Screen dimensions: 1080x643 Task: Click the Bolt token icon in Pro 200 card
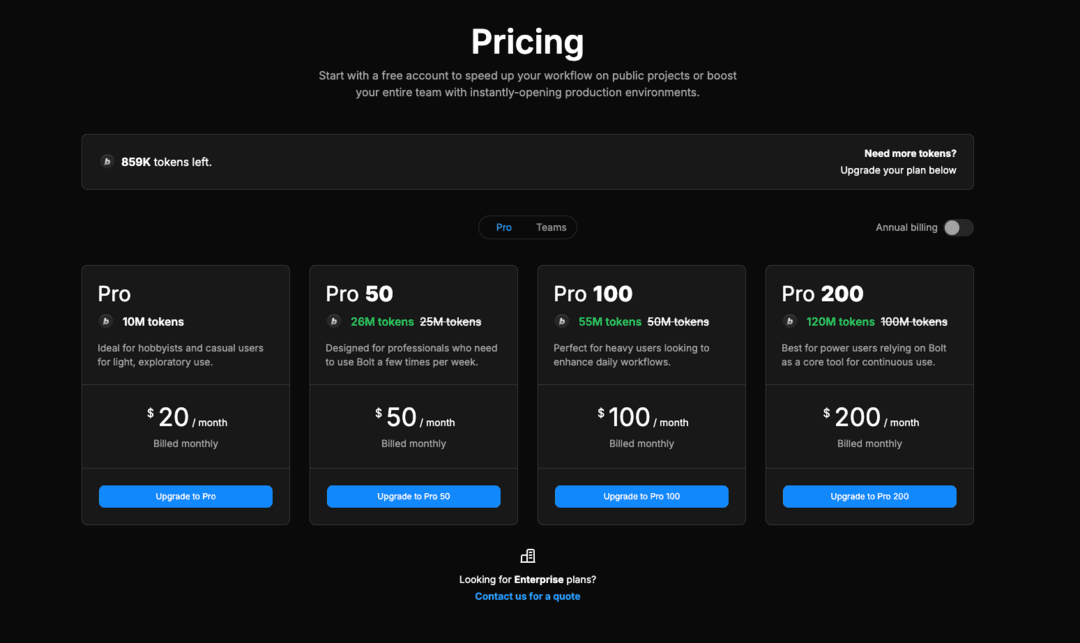click(x=790, y=321)
